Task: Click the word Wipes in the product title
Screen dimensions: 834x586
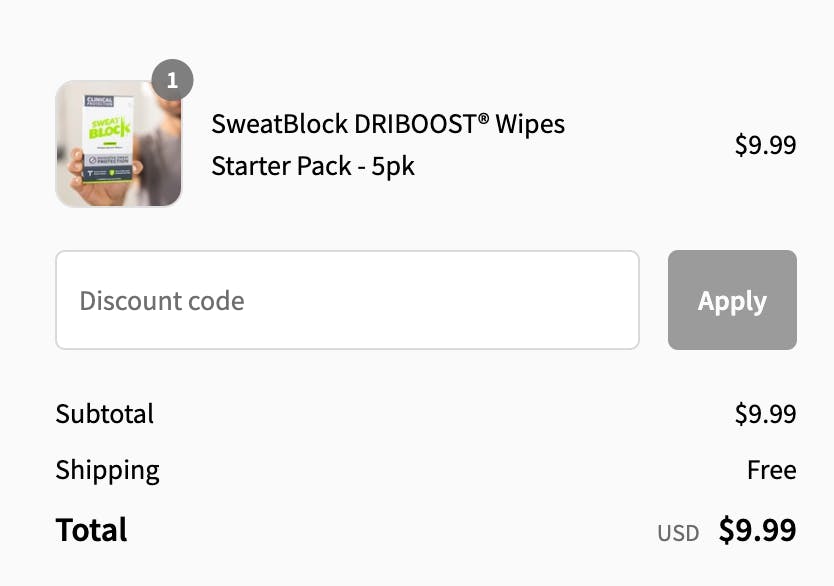Action: (532, 124)
